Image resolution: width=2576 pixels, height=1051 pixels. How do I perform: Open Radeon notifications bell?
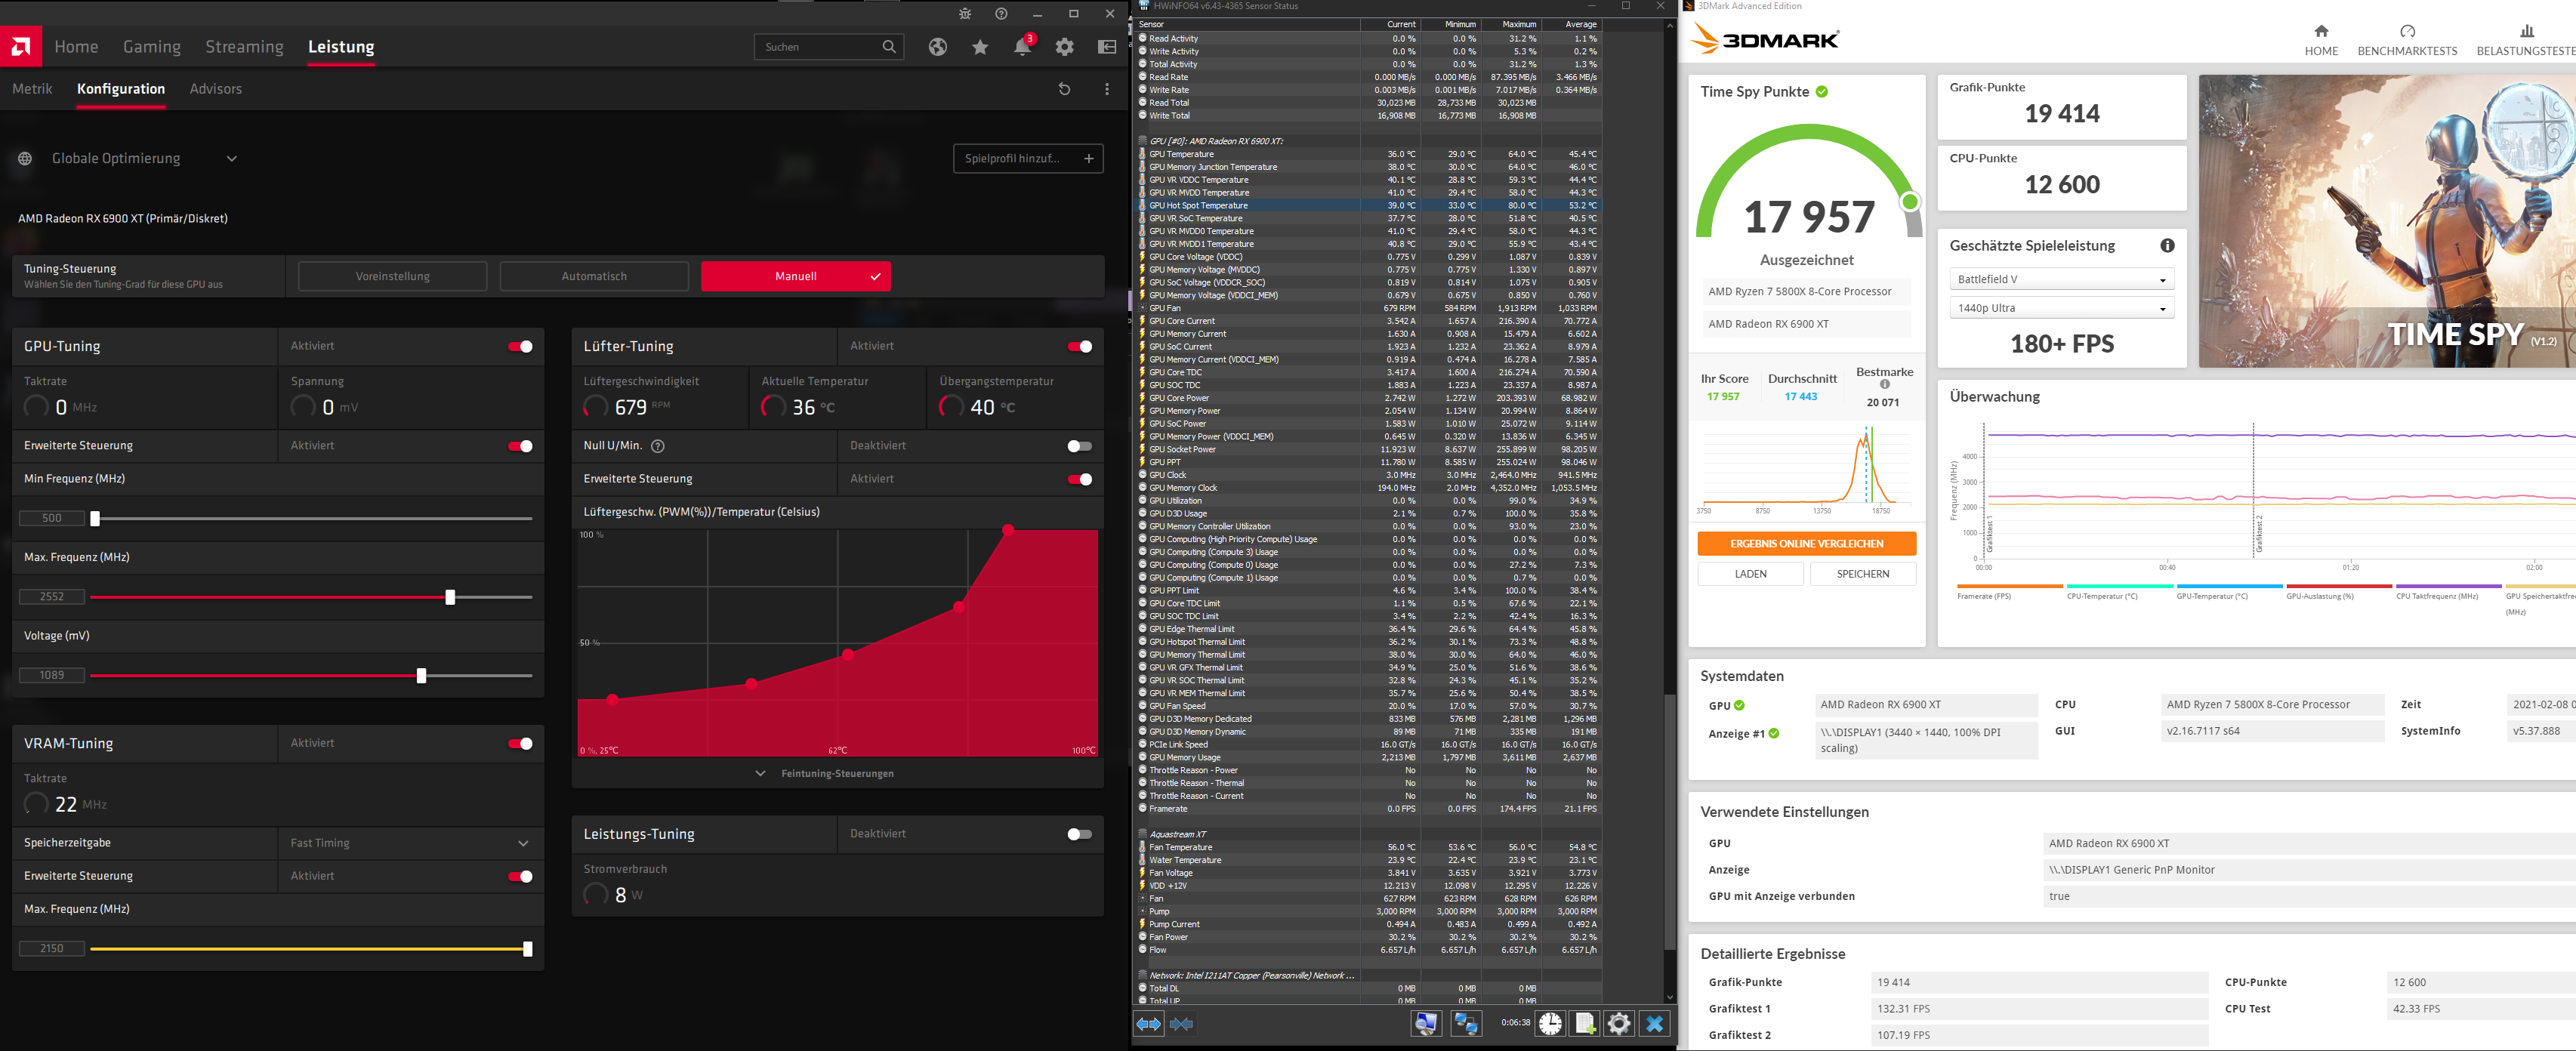1022,47
